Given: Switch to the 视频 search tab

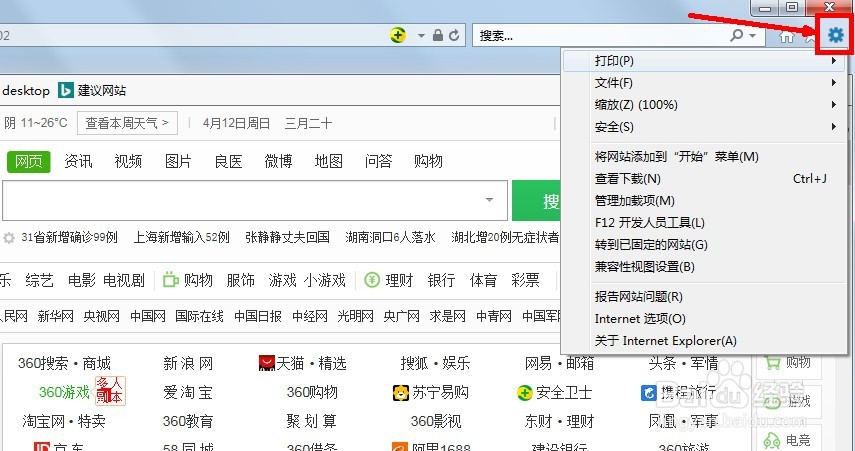Looking at the screenshot, I should click(128, 161).
